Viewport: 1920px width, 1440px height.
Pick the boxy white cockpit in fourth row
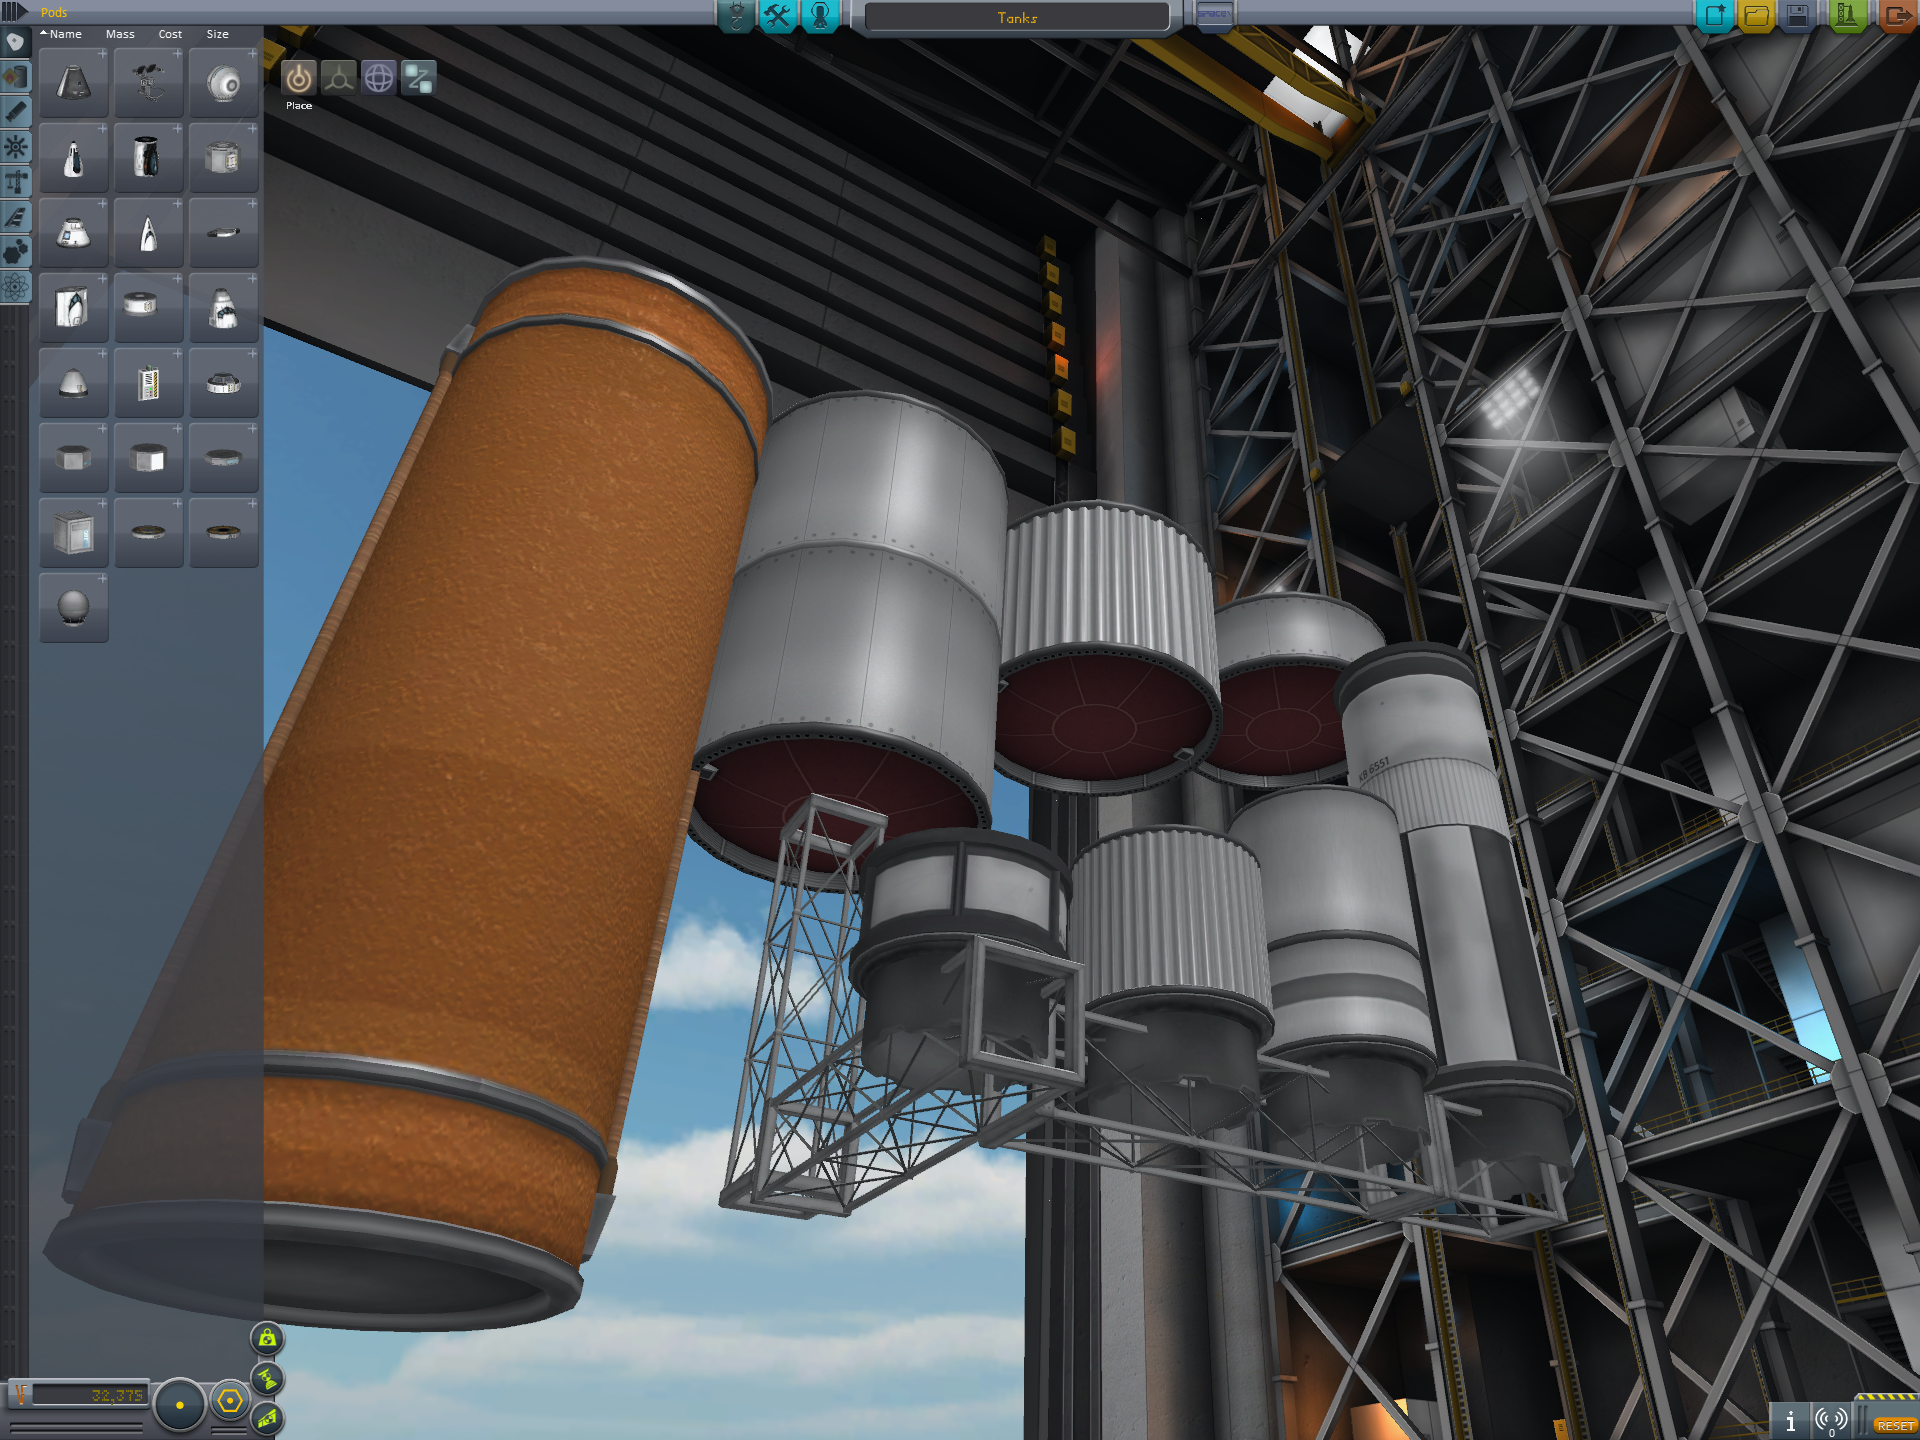74,308
